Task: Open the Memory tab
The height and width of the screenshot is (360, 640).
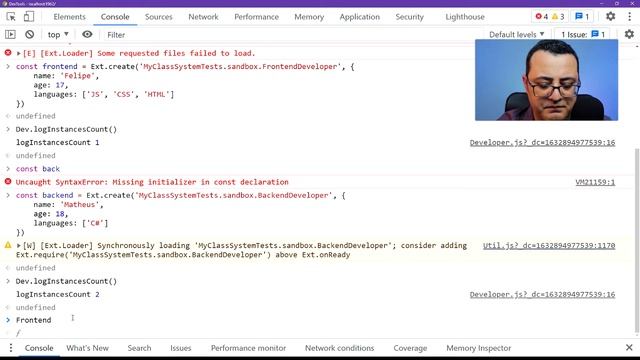Action: 309,17
